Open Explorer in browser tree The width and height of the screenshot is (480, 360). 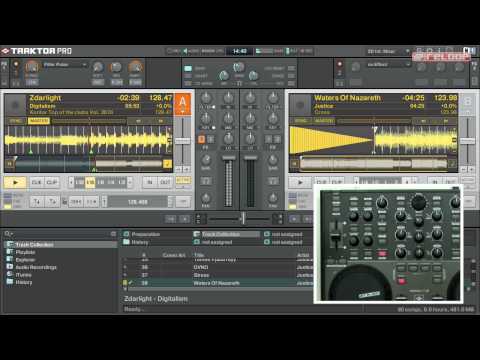[x=25, y=260]
